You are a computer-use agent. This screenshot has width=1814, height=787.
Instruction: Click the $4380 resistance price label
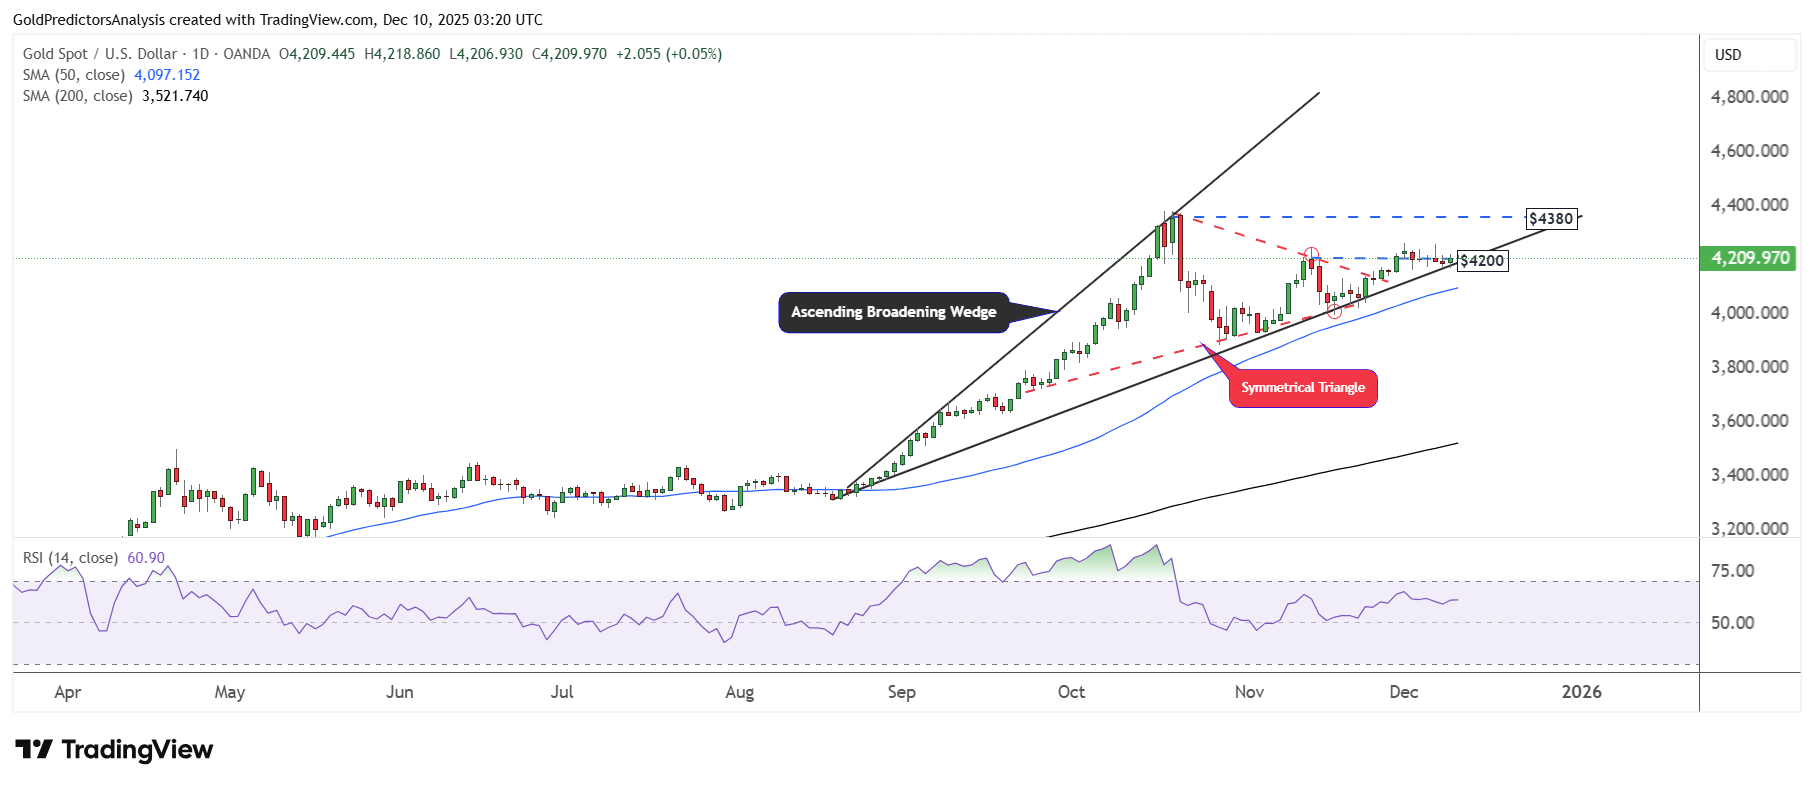(1551, 218)
